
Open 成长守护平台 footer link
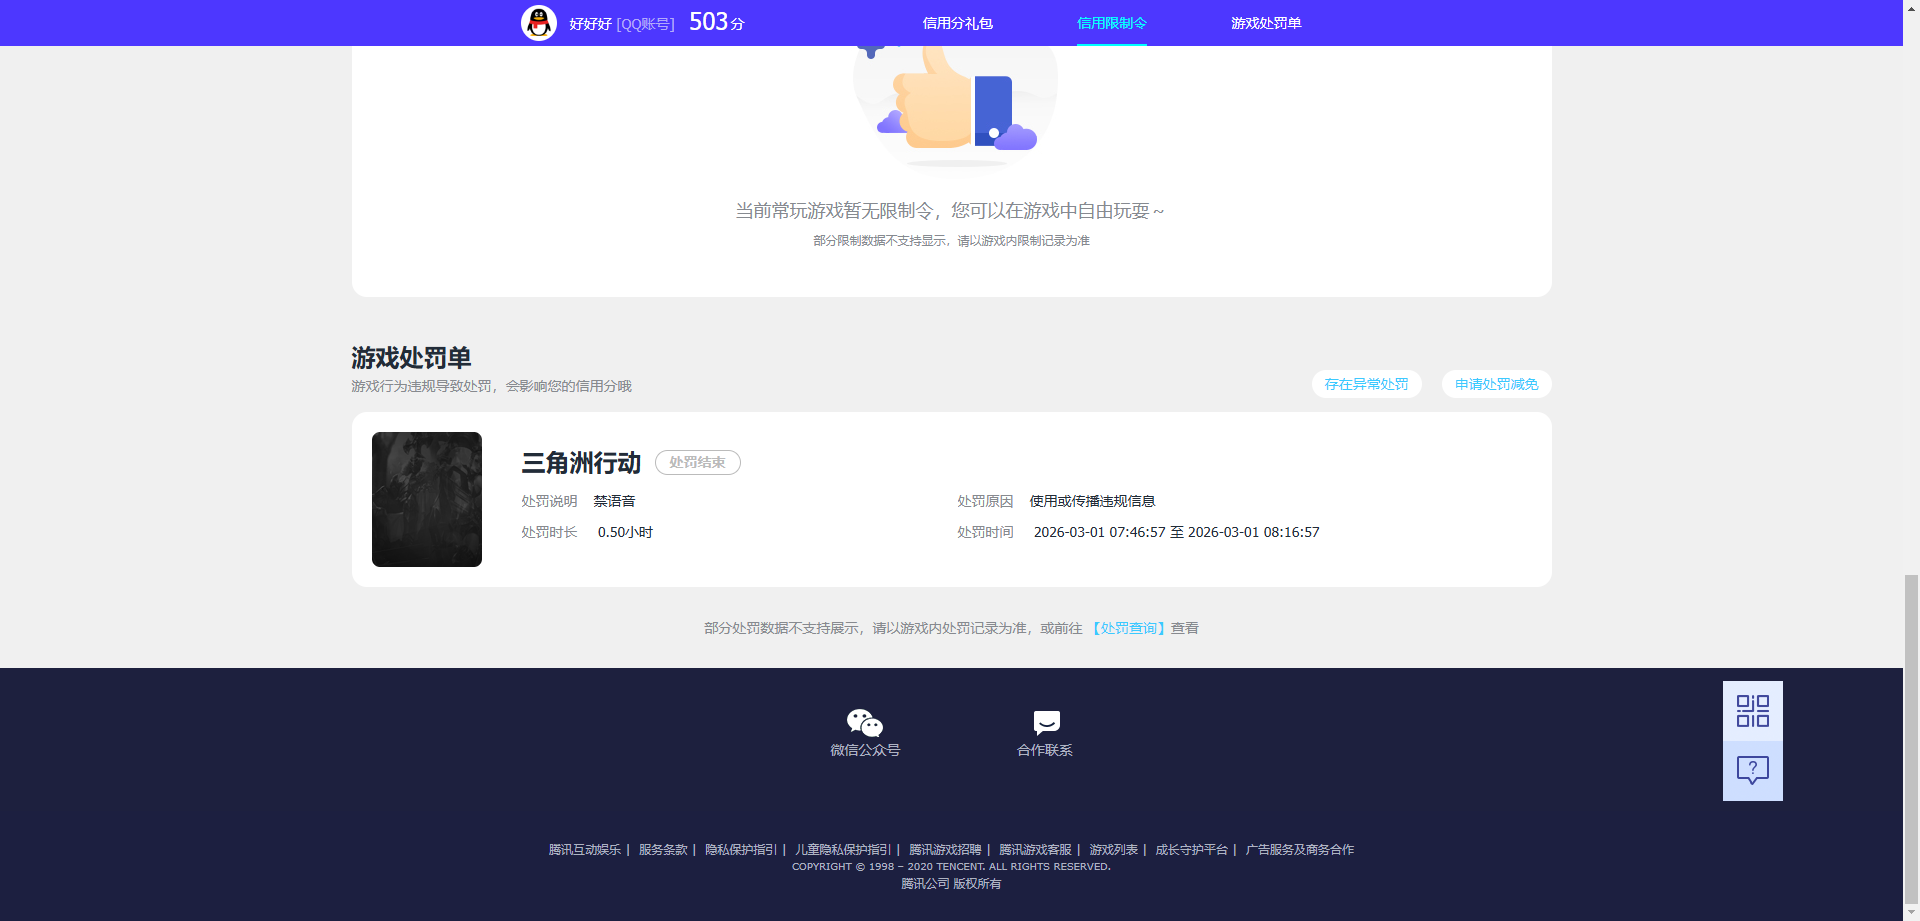(1191, 850)
